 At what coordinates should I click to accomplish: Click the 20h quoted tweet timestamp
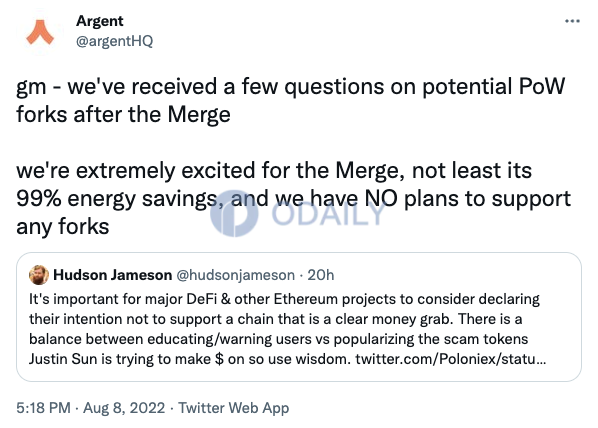(321, 275)
